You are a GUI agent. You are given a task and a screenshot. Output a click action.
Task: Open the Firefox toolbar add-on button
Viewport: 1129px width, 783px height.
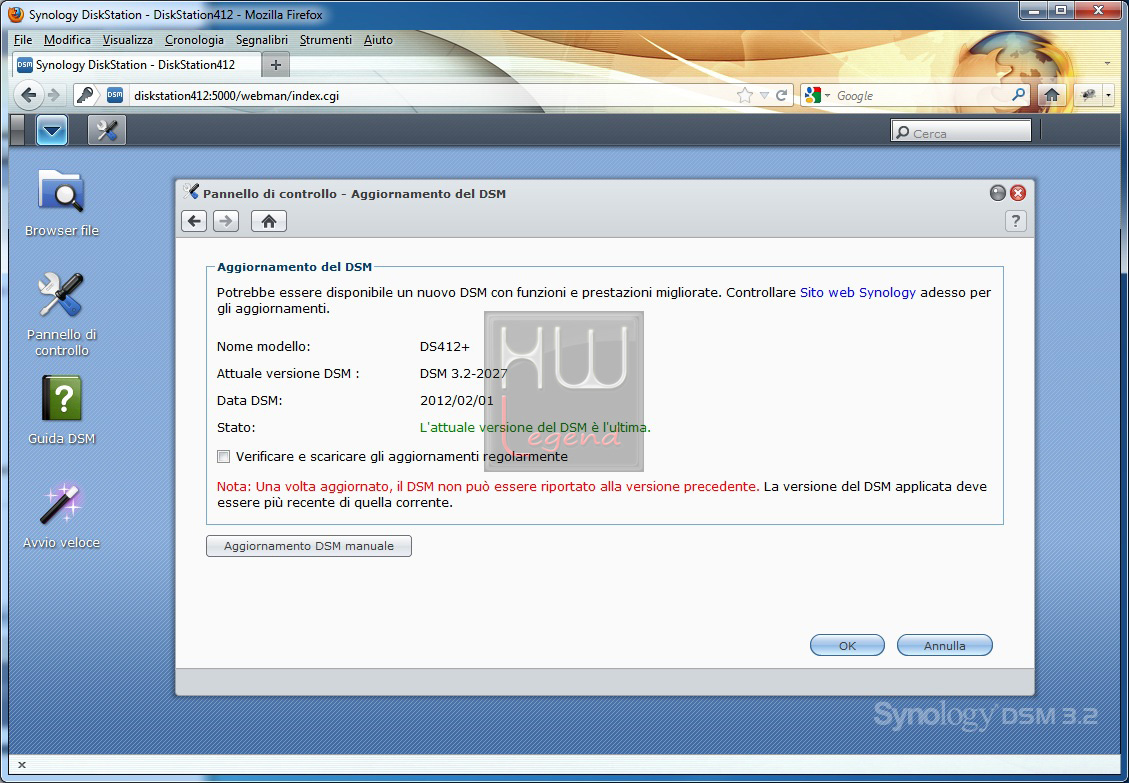pos(1087,95)
